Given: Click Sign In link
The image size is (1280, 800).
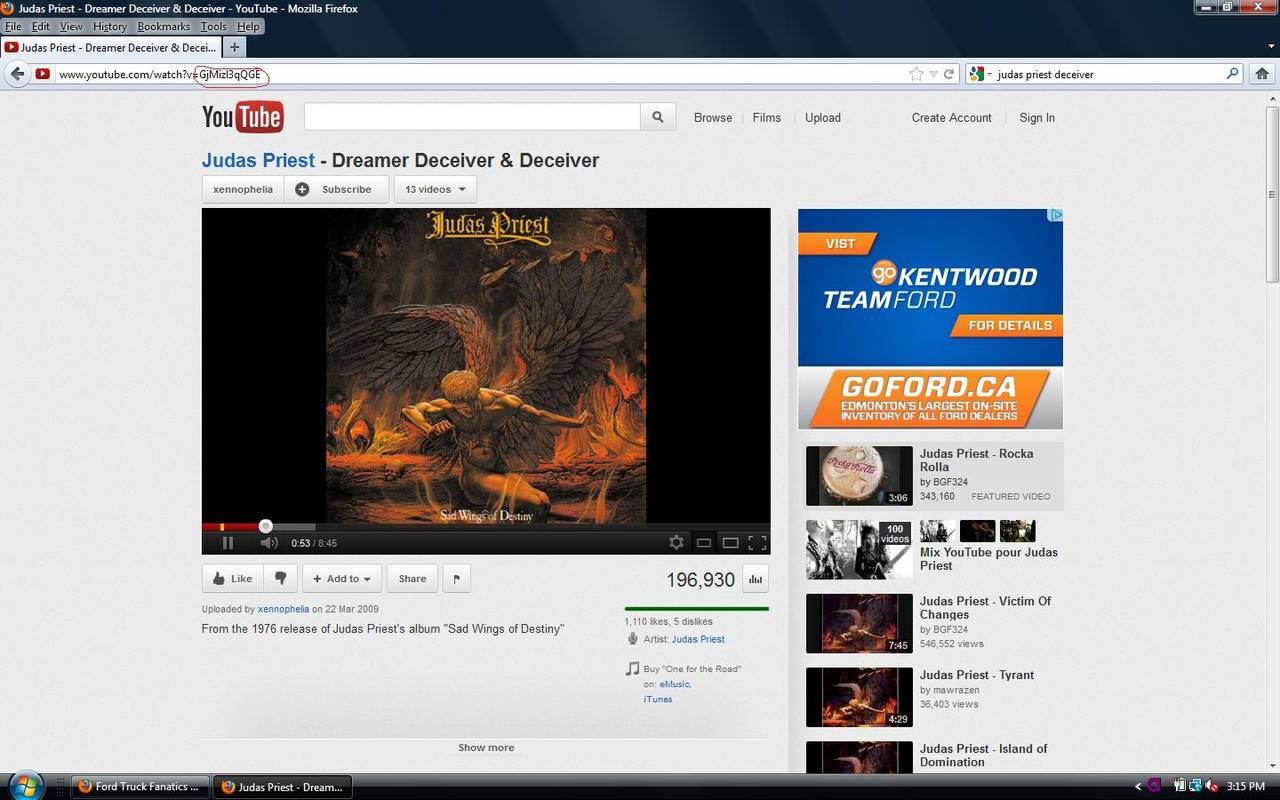Looking at the screenshot, I should [x=1037, y=117].
